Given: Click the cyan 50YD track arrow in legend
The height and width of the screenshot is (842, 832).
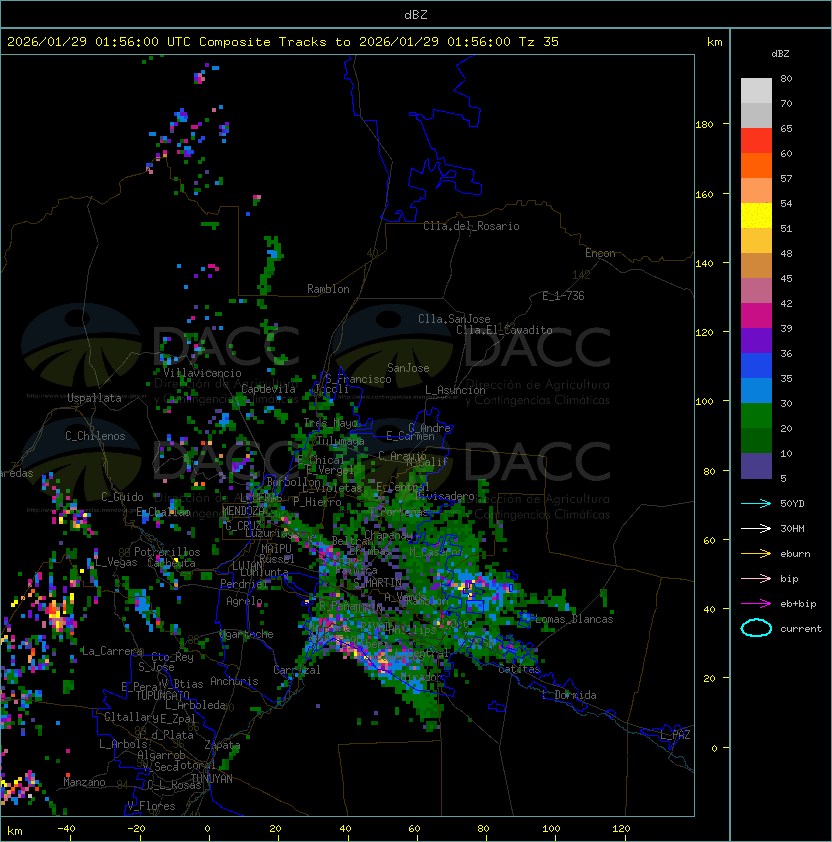Looking at the screenshot, I should click(756, 503).
